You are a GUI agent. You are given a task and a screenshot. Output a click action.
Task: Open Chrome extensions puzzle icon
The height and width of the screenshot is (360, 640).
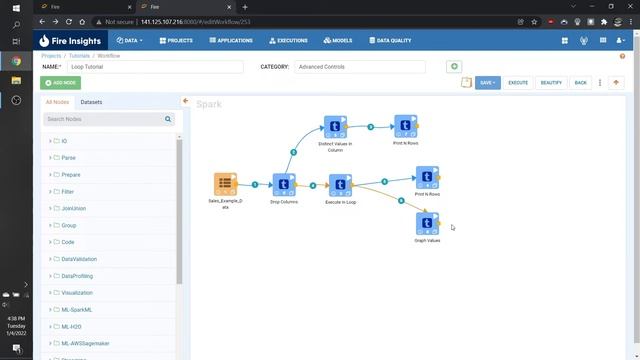click(604, 22)
